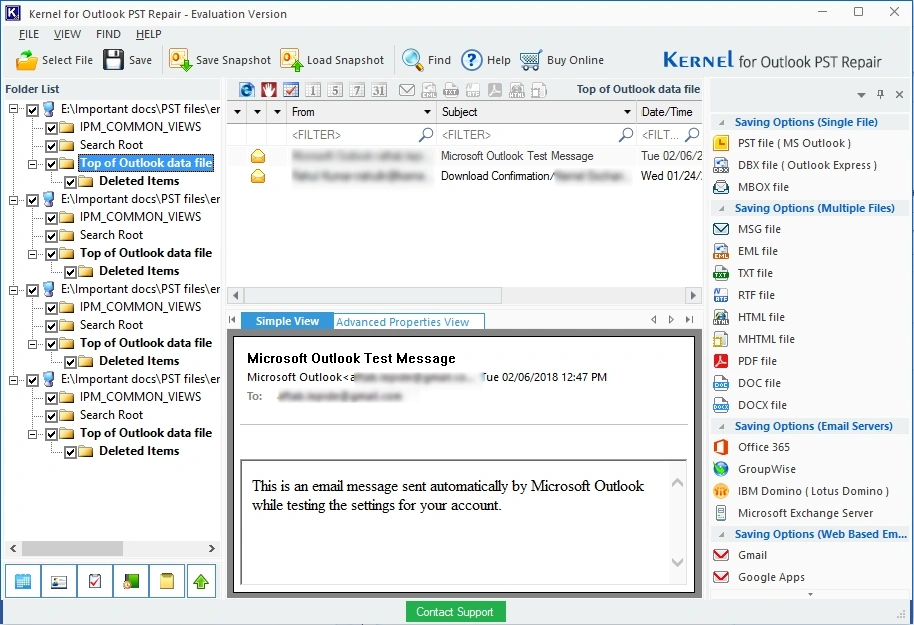Open the VIEW menu
The image size is (914, 625).
tap(67, 34)
